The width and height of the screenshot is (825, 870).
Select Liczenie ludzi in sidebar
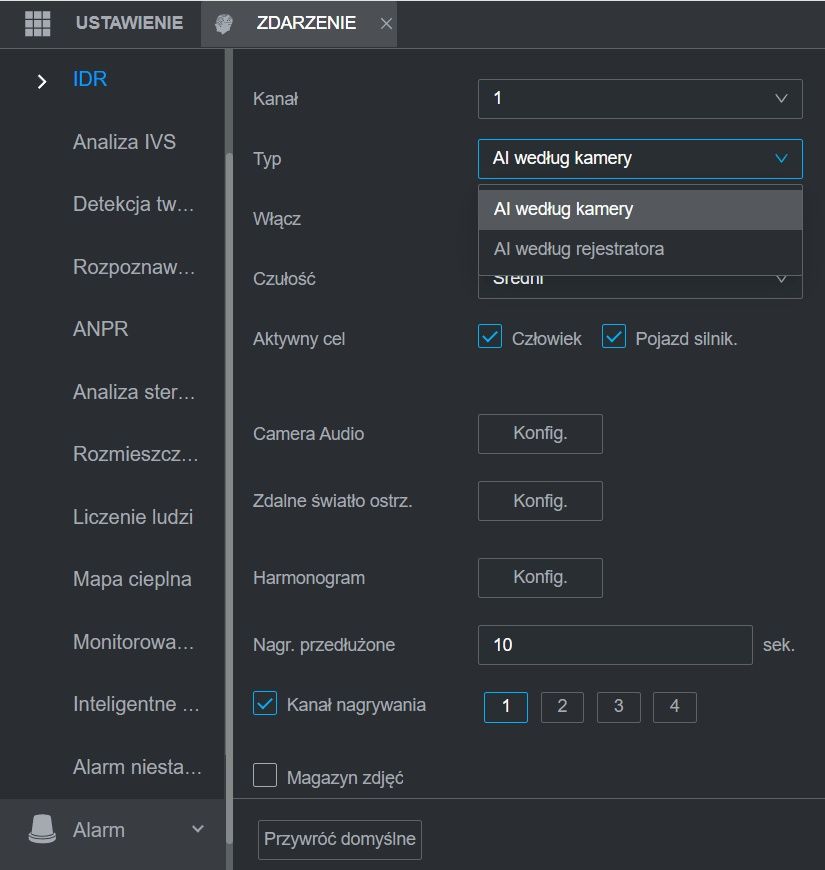point(133,517)
